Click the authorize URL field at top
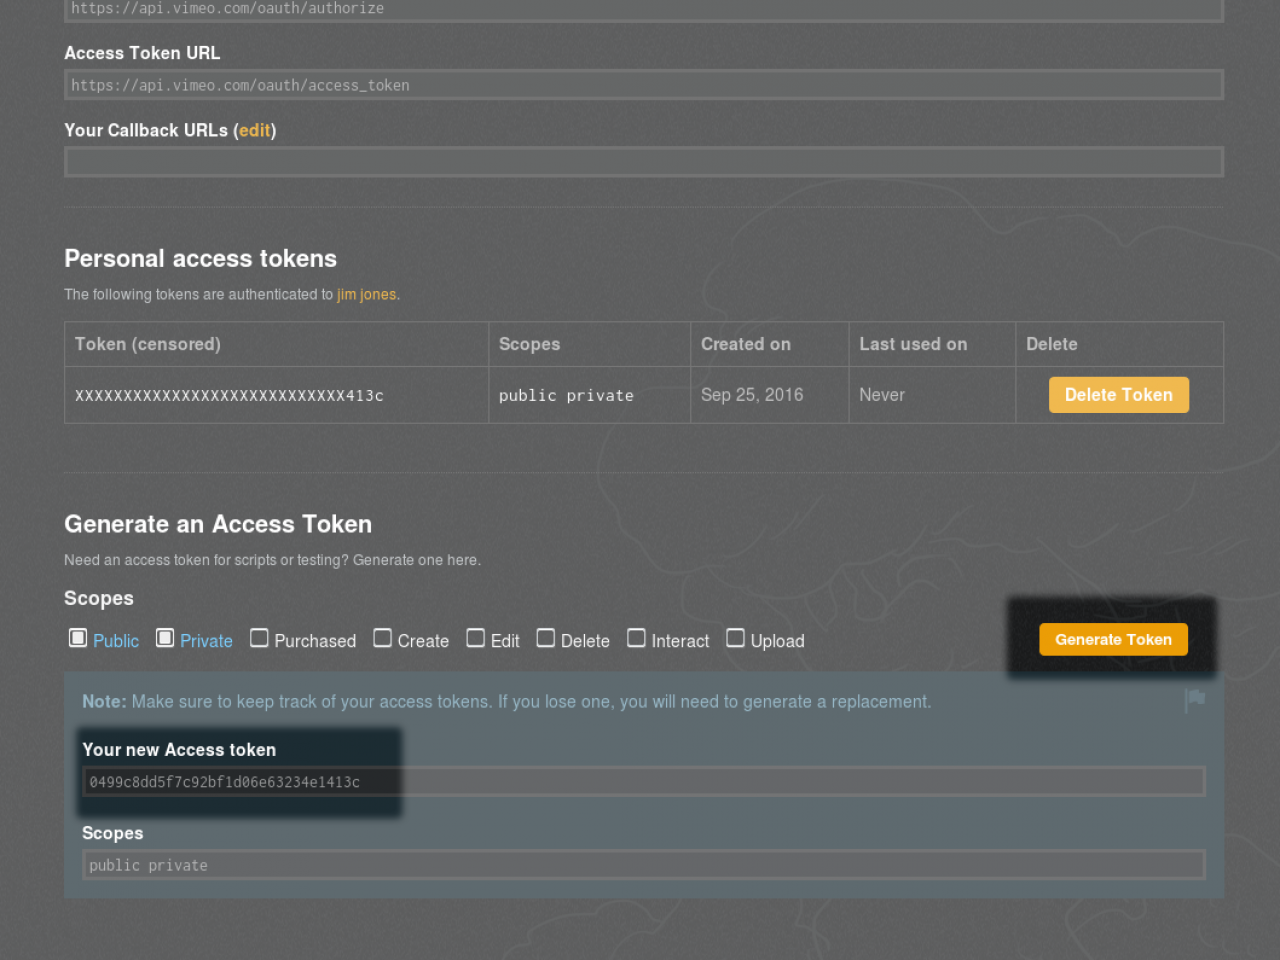The width and height of the screenshot is (1280, 960). coord(643,9)
